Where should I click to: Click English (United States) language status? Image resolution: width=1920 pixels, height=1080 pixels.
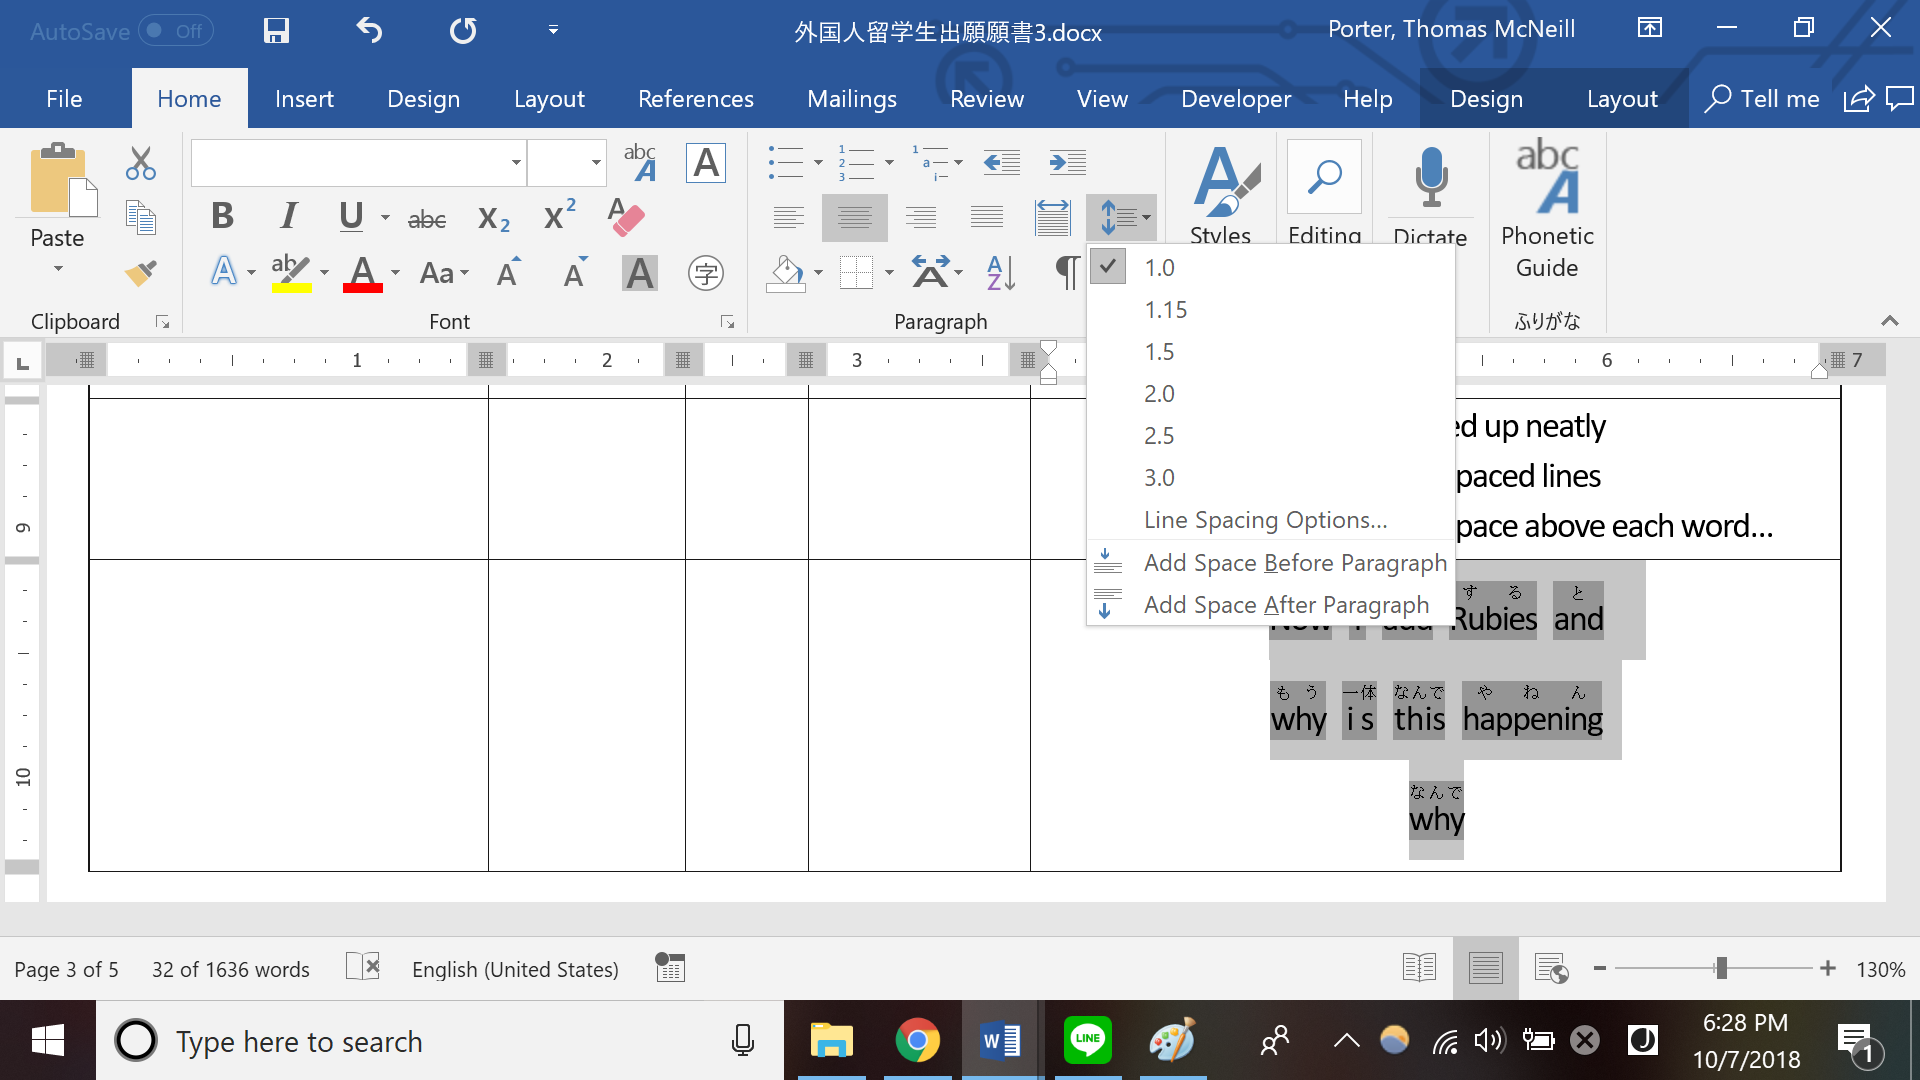tap(515, 969)
